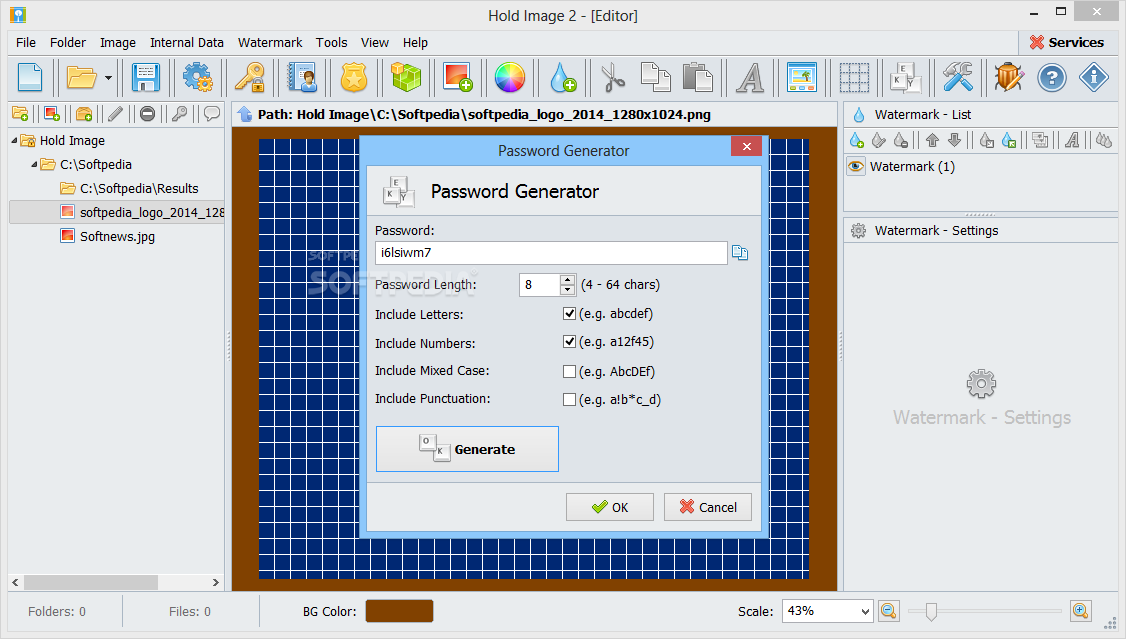Click the add image toolbar icon
Viewport: 1126px width, 639px height.
pos(457,77)
